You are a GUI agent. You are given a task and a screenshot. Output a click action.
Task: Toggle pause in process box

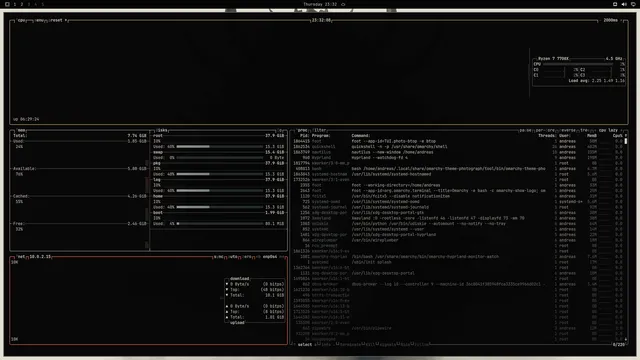pyautogui.click(x=525, y=130)
